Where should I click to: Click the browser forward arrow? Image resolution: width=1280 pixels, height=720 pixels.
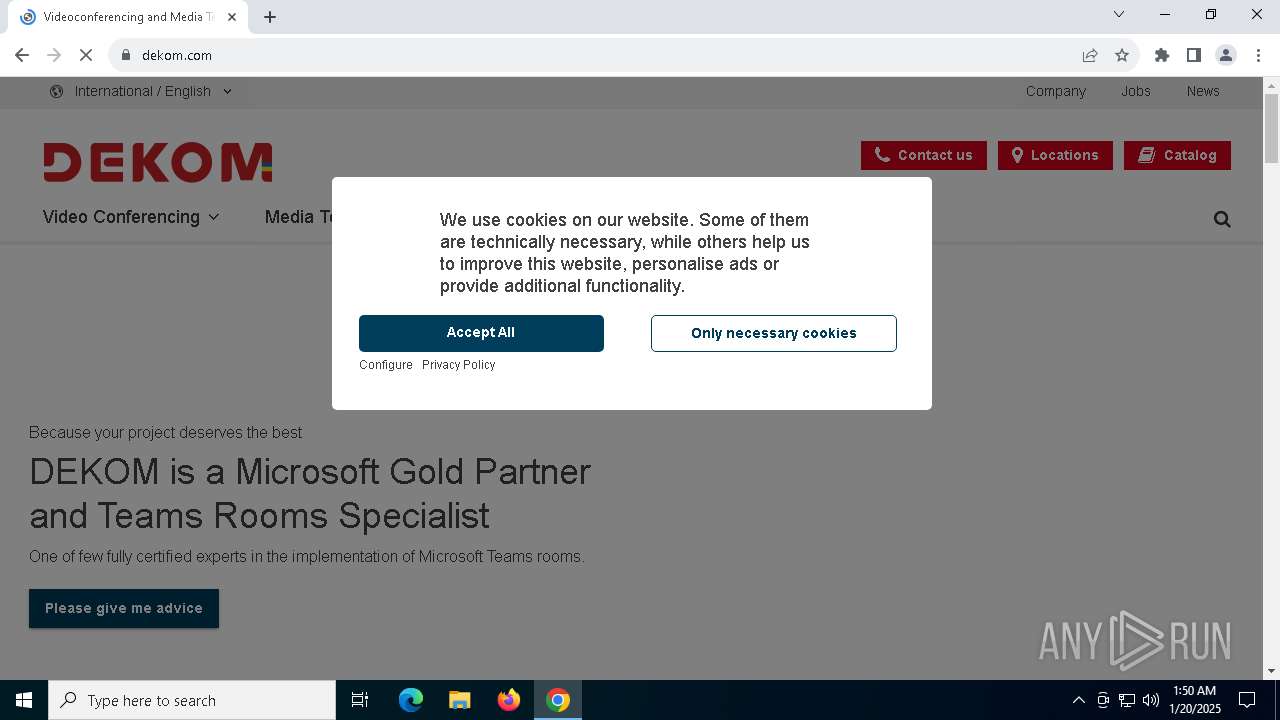(54, 55)
